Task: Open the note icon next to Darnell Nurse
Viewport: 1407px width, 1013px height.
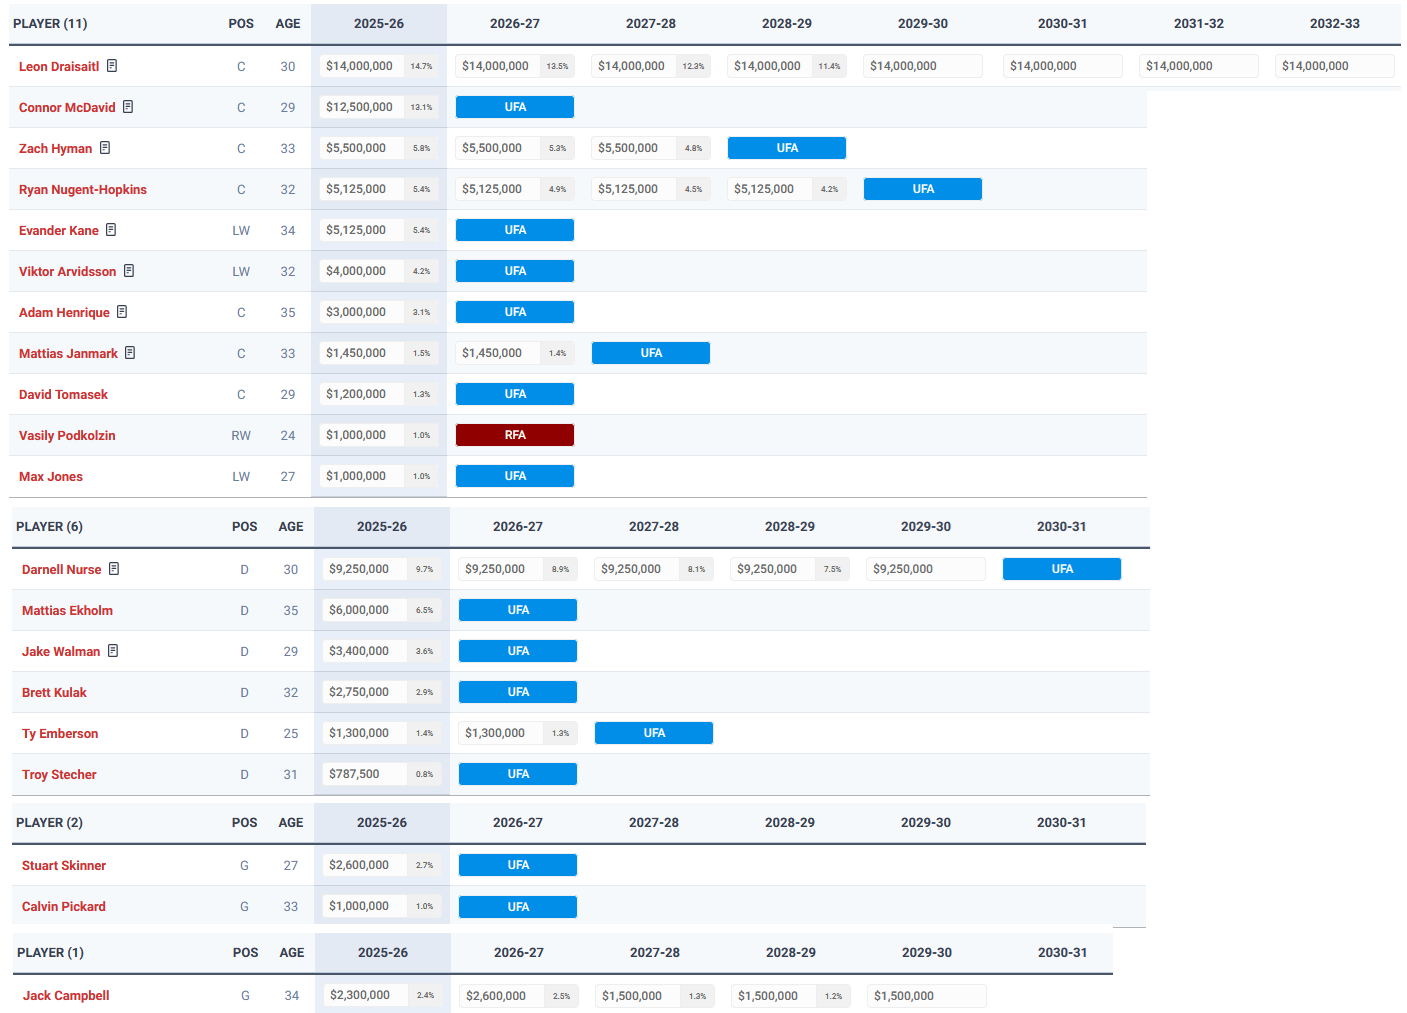Action: [114, 569]
